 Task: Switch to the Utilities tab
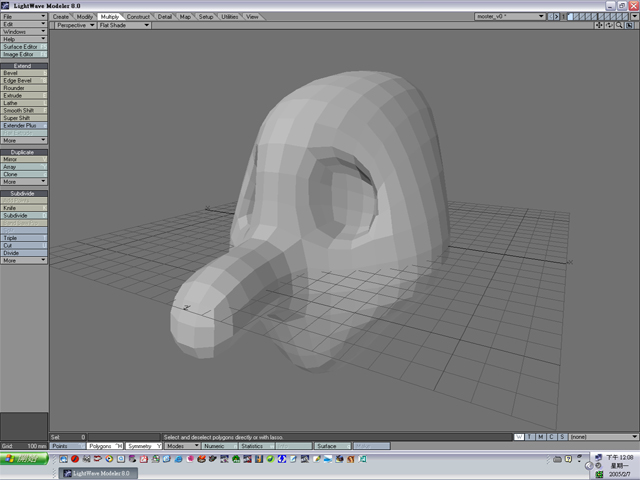(230, 17)
